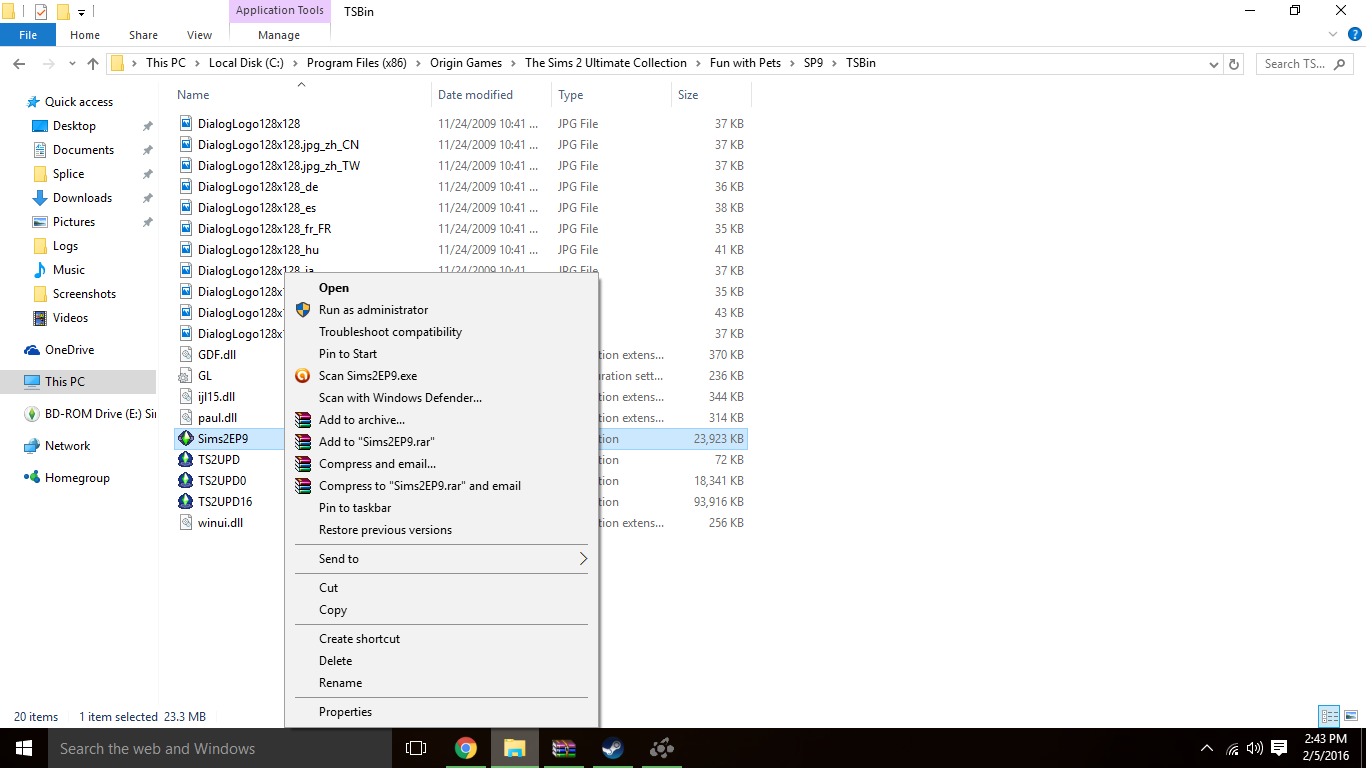Switch to the details view toggle

point(1329,716)
